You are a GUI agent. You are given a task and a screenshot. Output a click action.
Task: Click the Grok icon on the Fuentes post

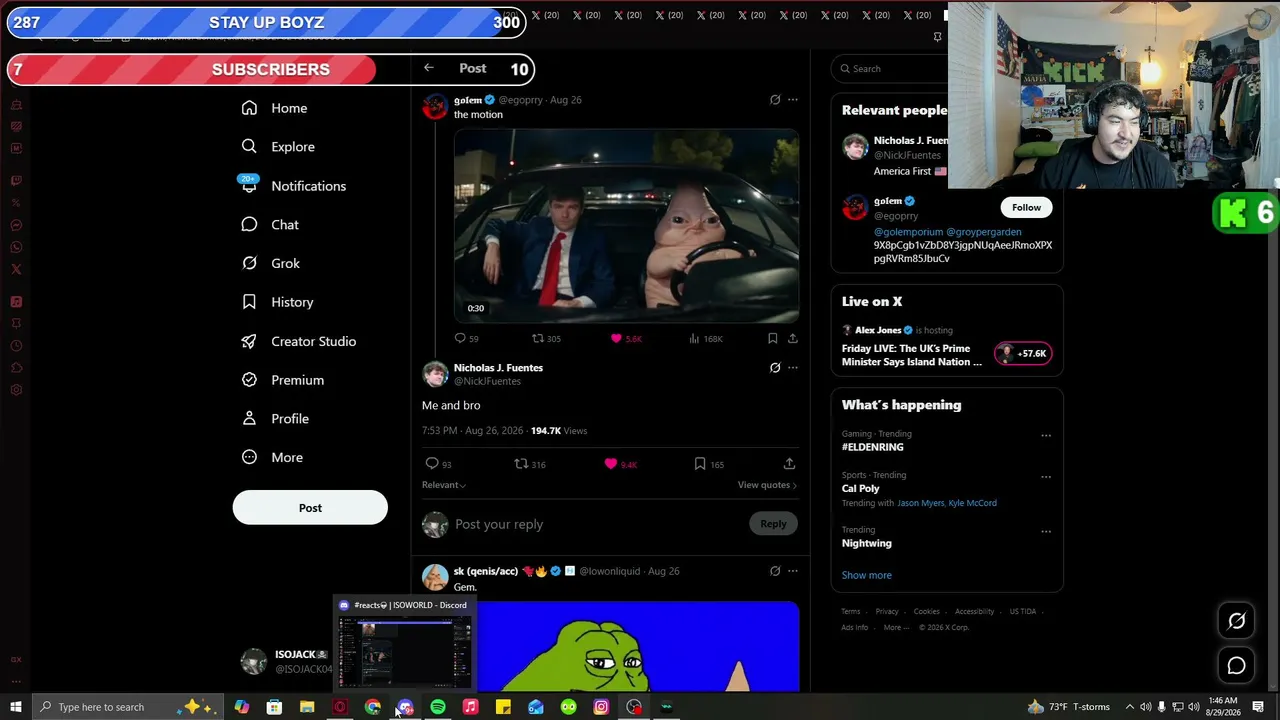(x=775, y=368)
